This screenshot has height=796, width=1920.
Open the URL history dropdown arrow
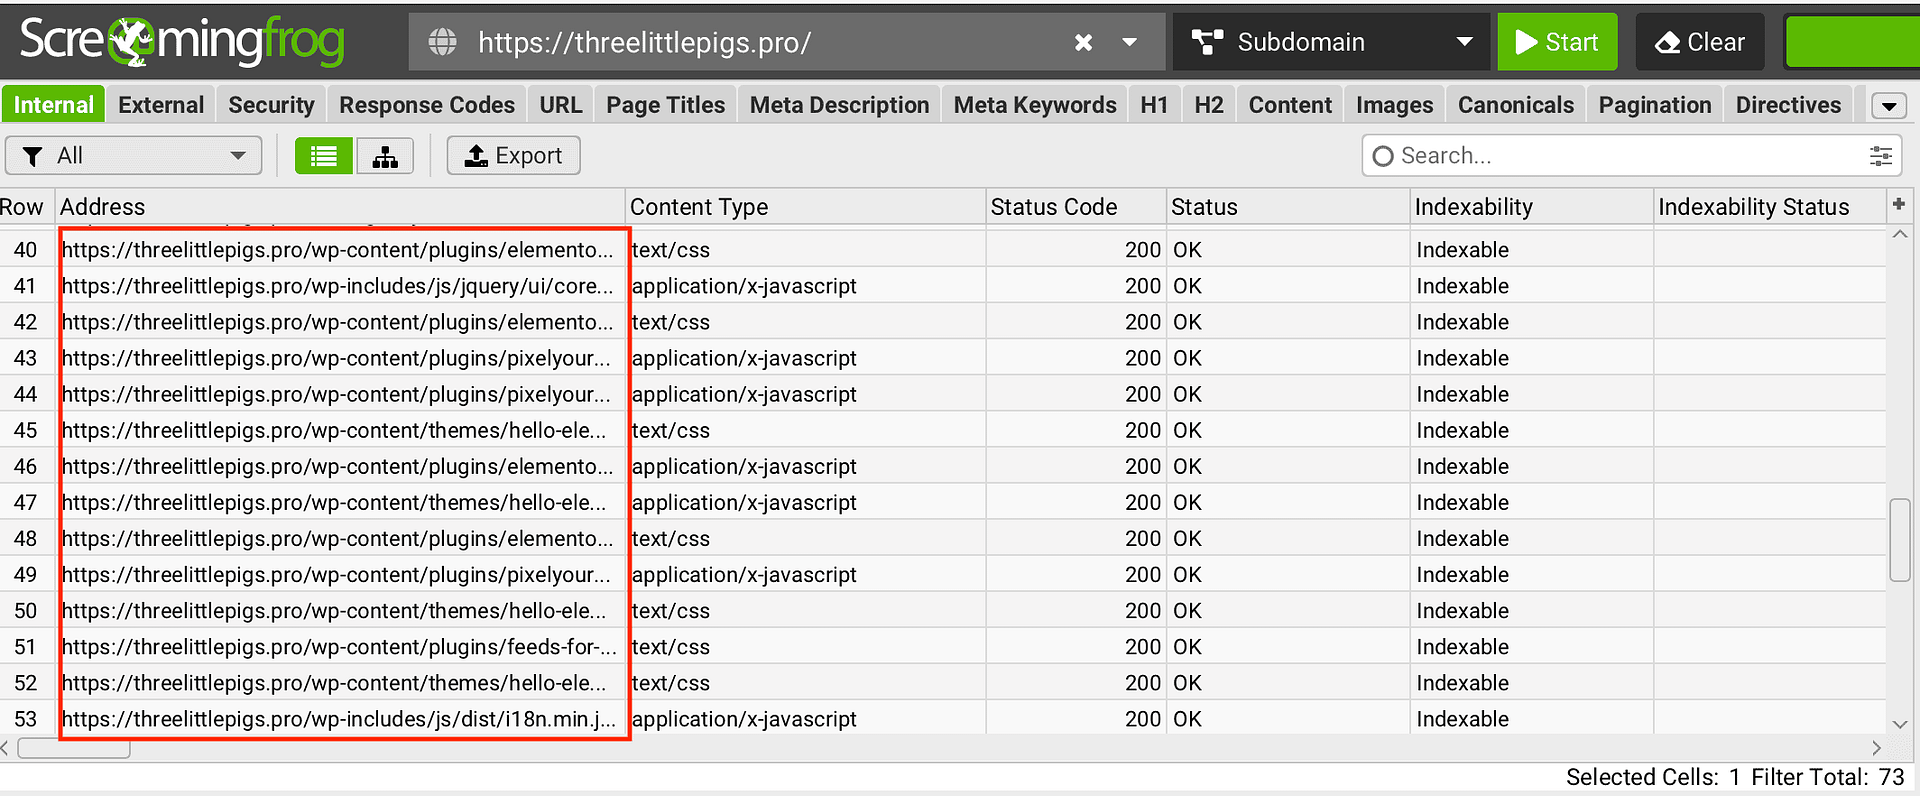[x=1130, y=42]
